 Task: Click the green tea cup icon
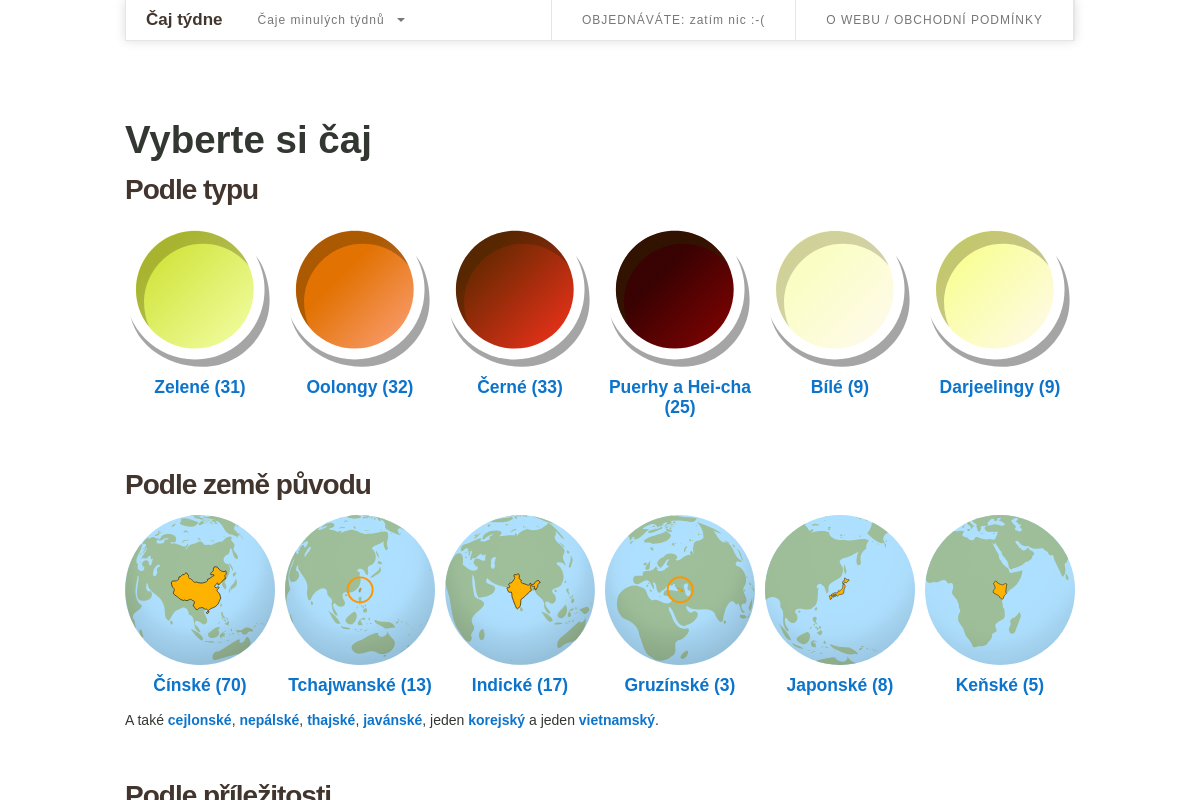200,297
